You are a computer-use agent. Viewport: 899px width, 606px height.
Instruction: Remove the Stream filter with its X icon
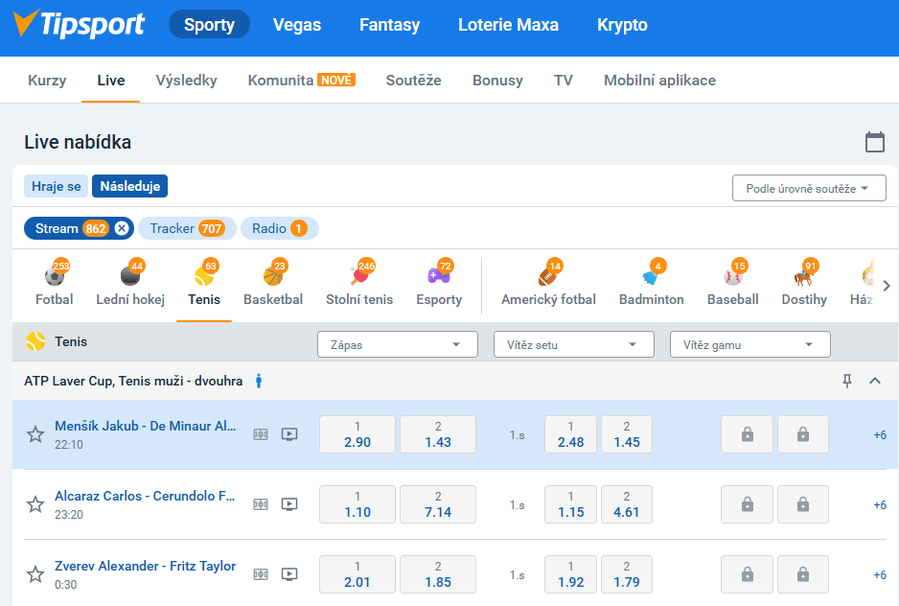click(x=122, y=228)
